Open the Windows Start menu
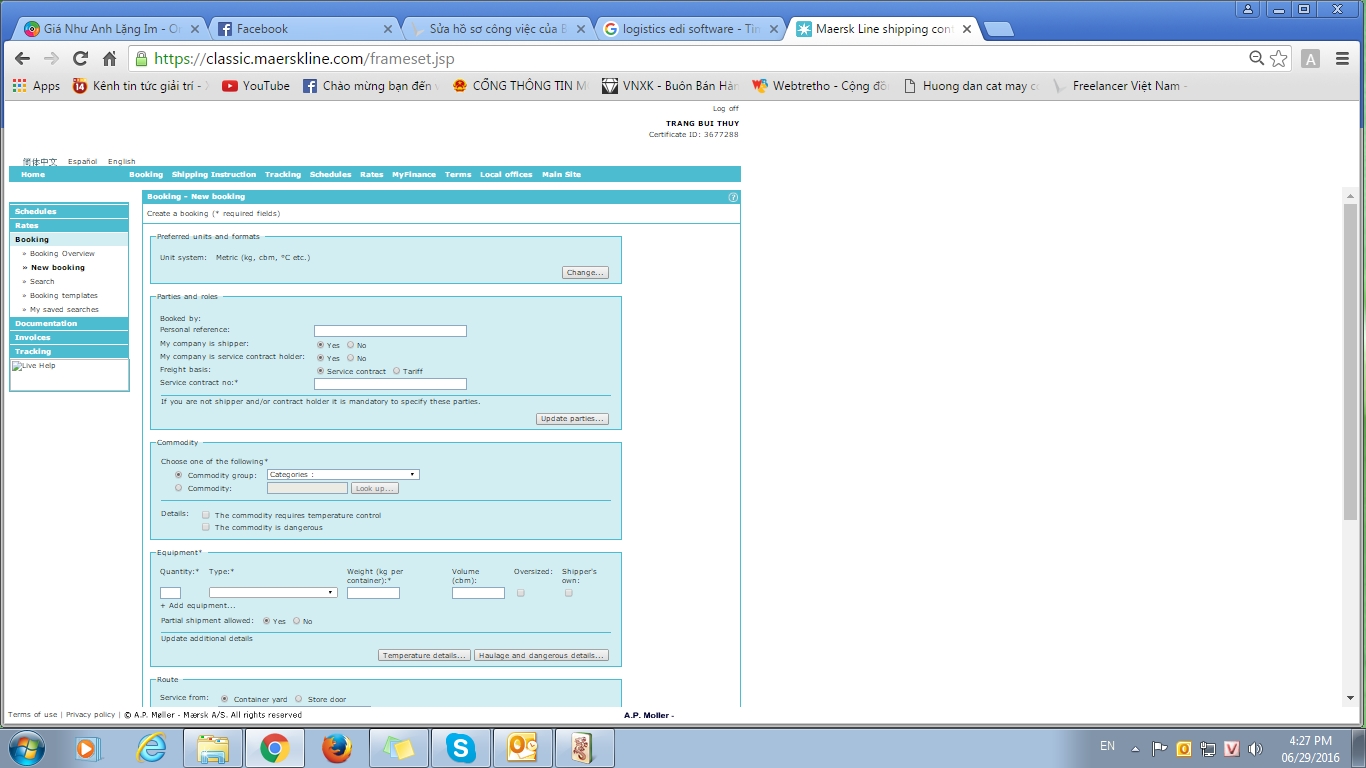1366x768 pixels. tap(26, 747)
